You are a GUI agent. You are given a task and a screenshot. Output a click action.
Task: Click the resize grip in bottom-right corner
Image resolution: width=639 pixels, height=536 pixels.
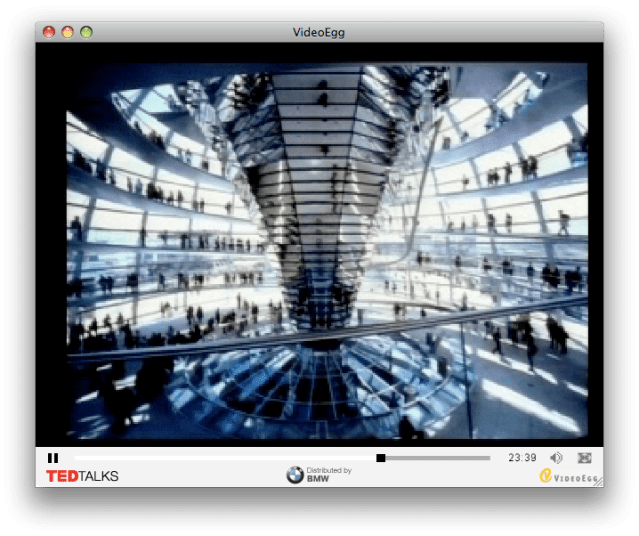(598, 481)
